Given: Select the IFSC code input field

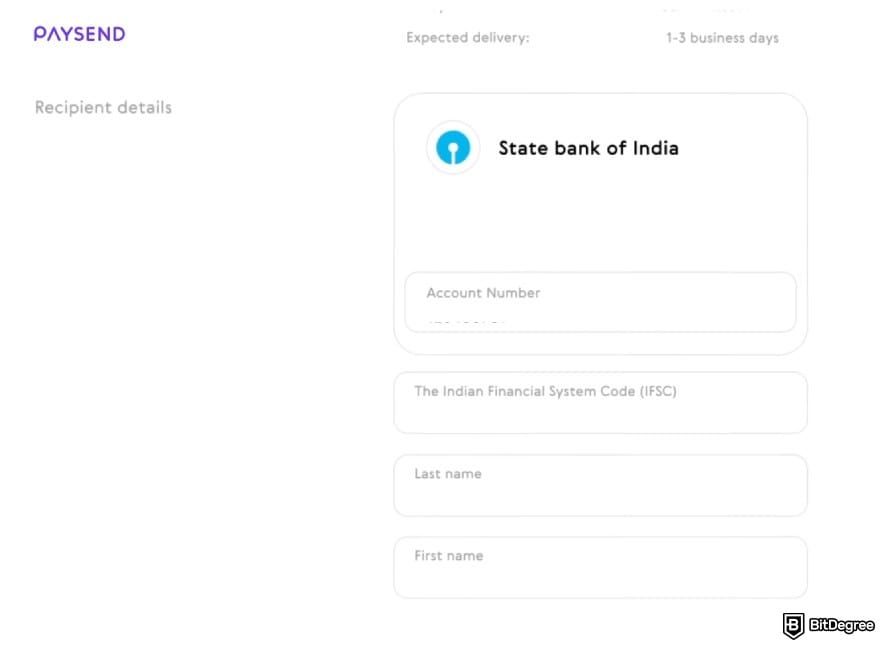Looking at the screenshot, I should [600, 402].
